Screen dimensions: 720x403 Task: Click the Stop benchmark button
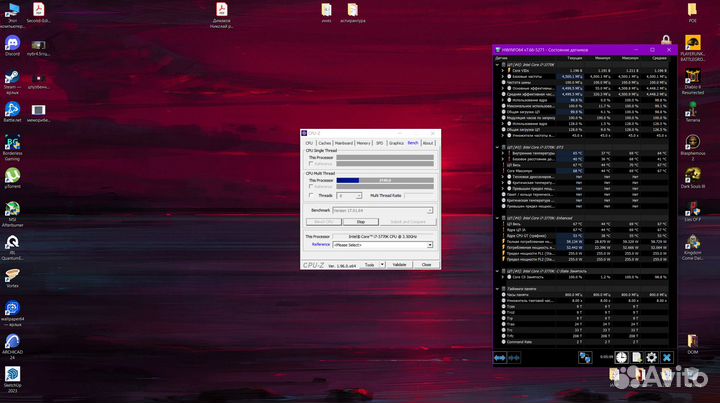(361, 222)
